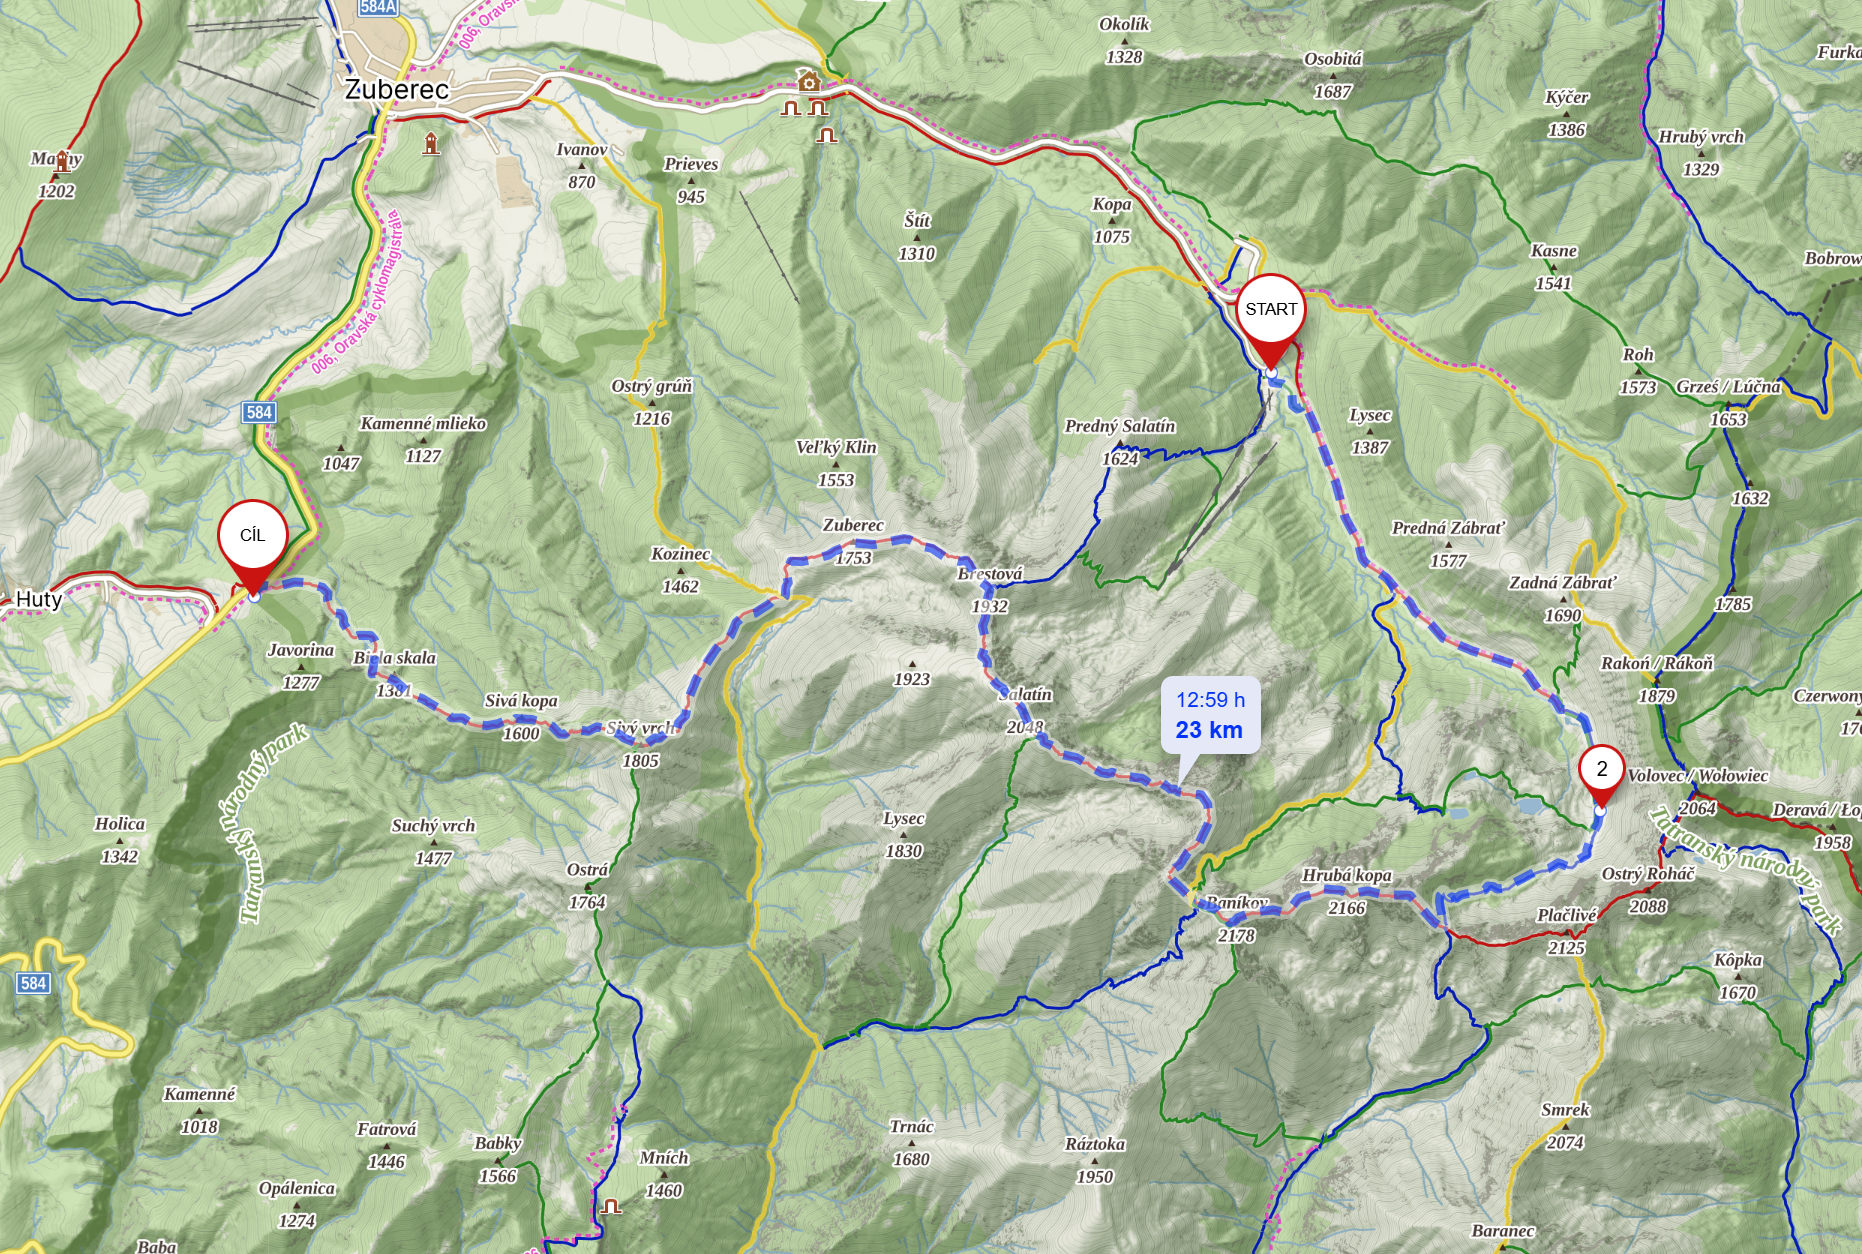Click the Hrubá kopa 2166 peak label
Viewport: 1862px width, 1254px height.
[x=1346, y=891]
